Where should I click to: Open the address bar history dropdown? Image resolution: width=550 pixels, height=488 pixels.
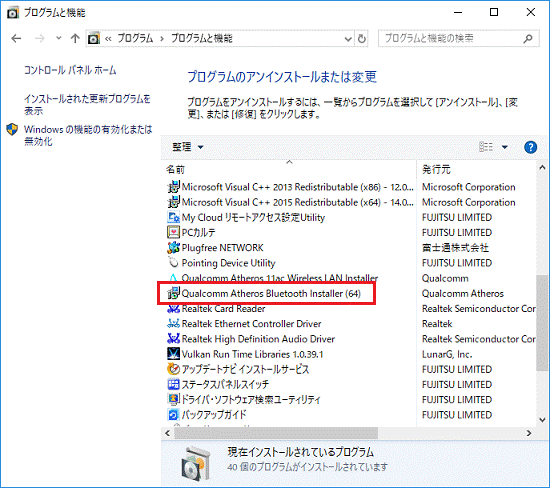point(348,39)
